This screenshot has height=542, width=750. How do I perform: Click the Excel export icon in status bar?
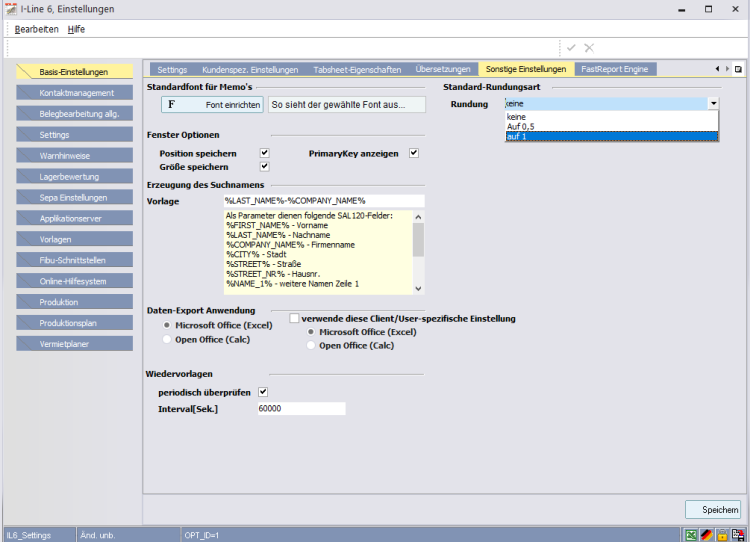coord(691,535)
